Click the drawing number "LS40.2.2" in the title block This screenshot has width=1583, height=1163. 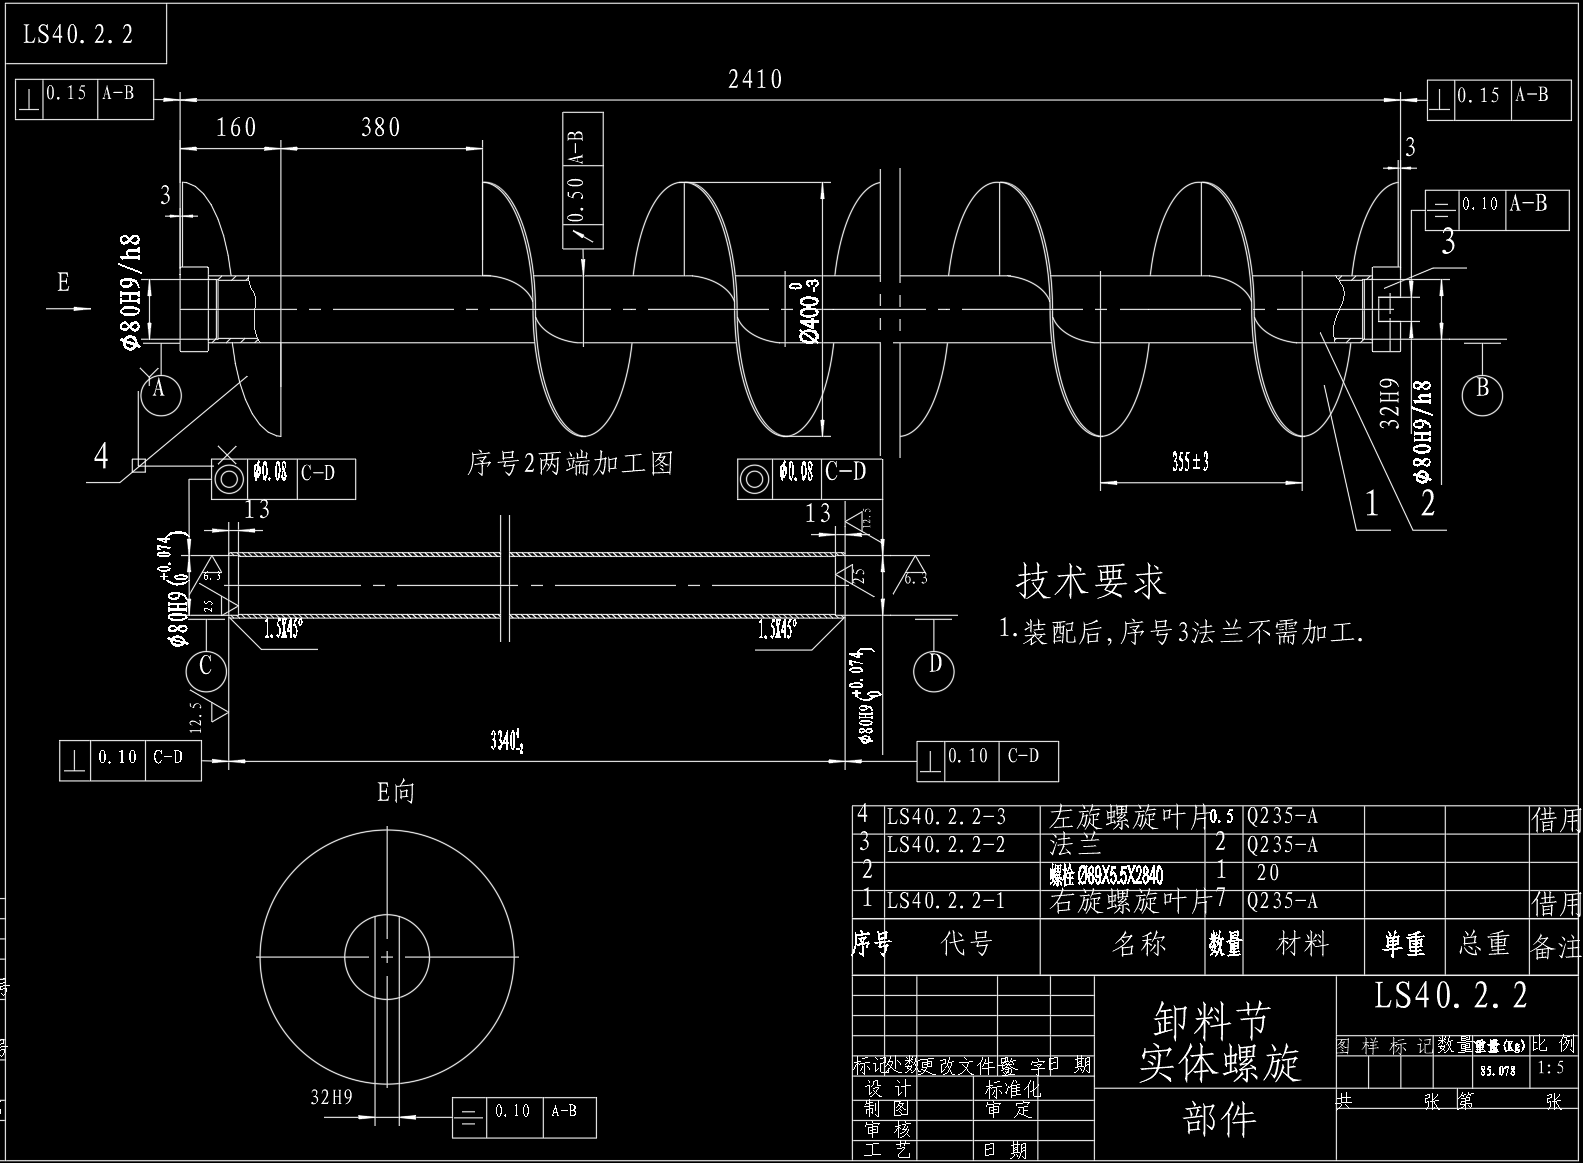[1450, 995]
